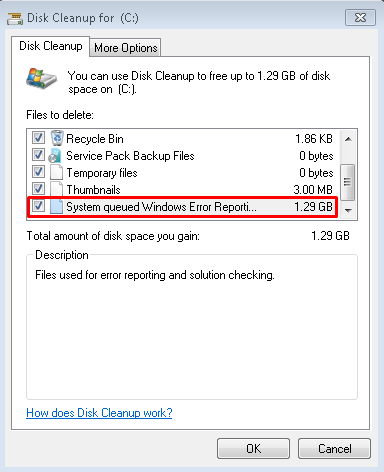Click the file list scroll up arrow
This screenshot has height=472, width=384.
point(348,139)
